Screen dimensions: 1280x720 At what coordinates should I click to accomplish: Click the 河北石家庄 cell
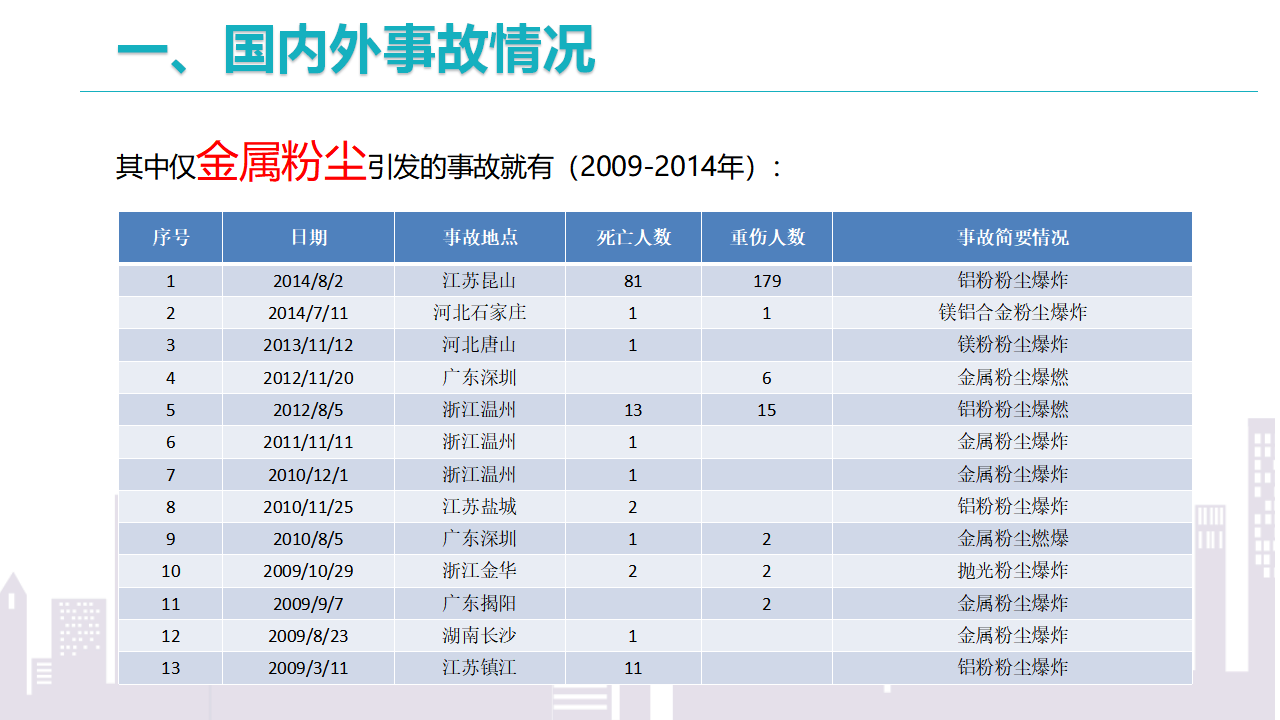coord(480,313)
